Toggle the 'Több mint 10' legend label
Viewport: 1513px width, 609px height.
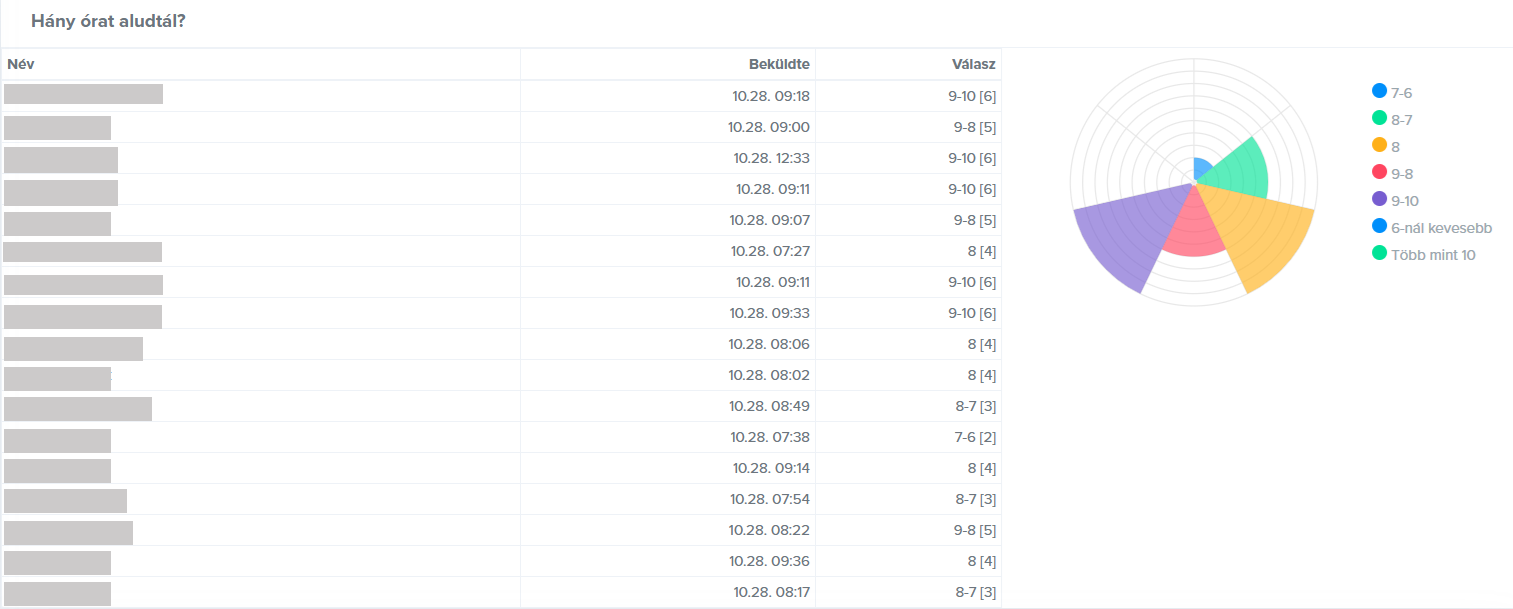[x=1433, y=255]
